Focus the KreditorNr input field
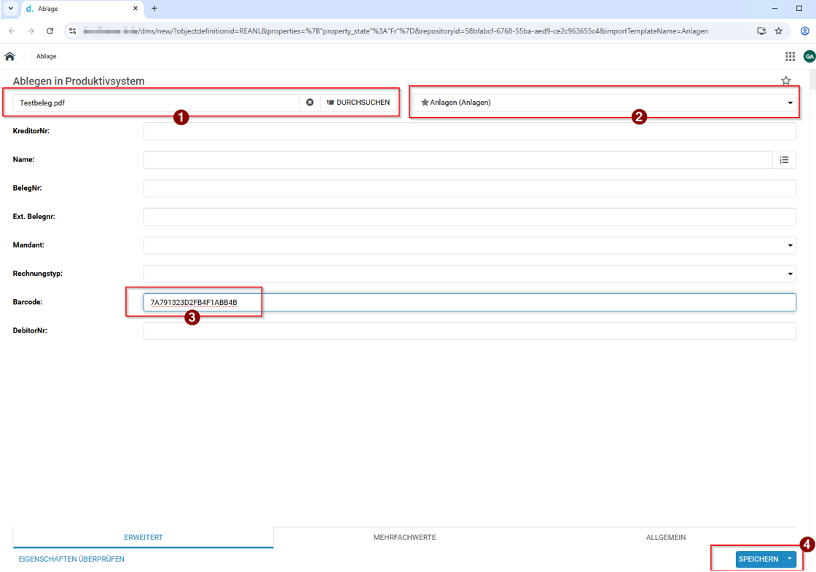Screen dimensions: 816x572 click(469, 131)
